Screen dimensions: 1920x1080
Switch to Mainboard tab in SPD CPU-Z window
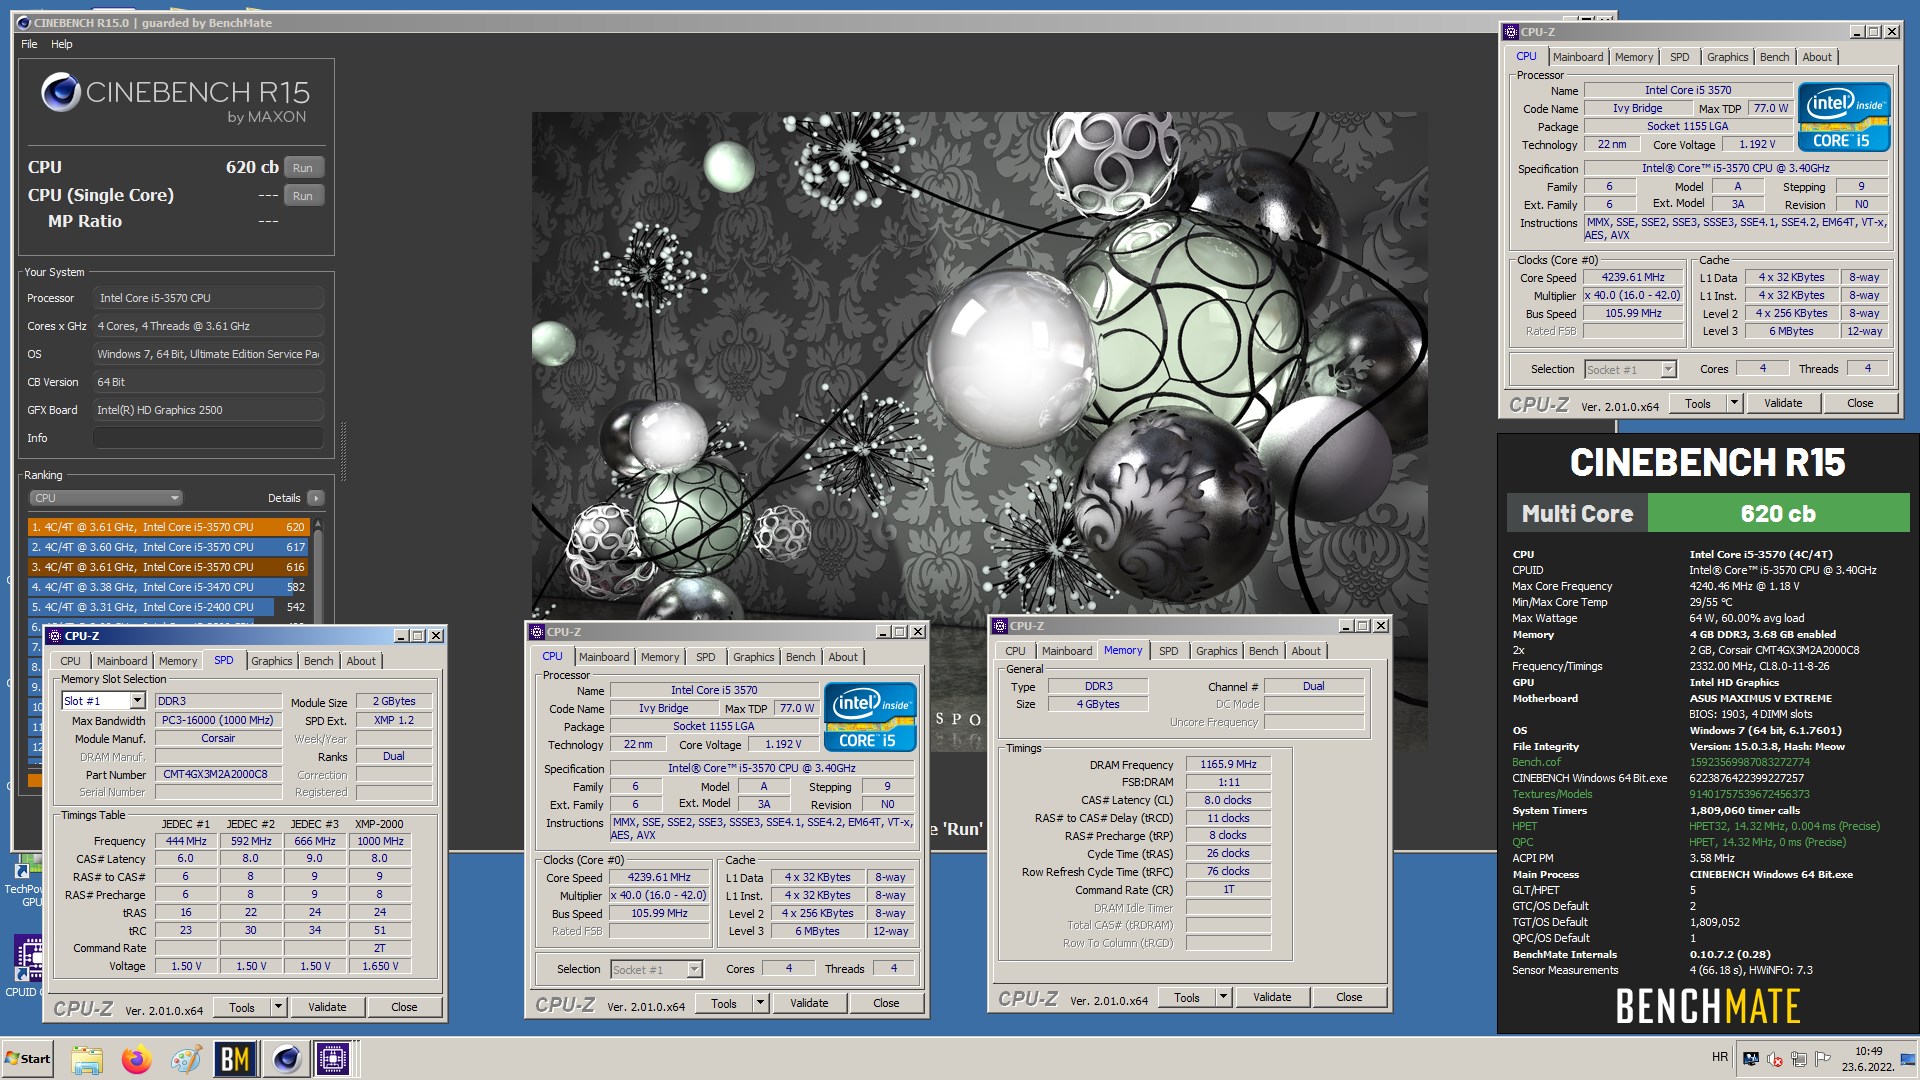[122, 661]
